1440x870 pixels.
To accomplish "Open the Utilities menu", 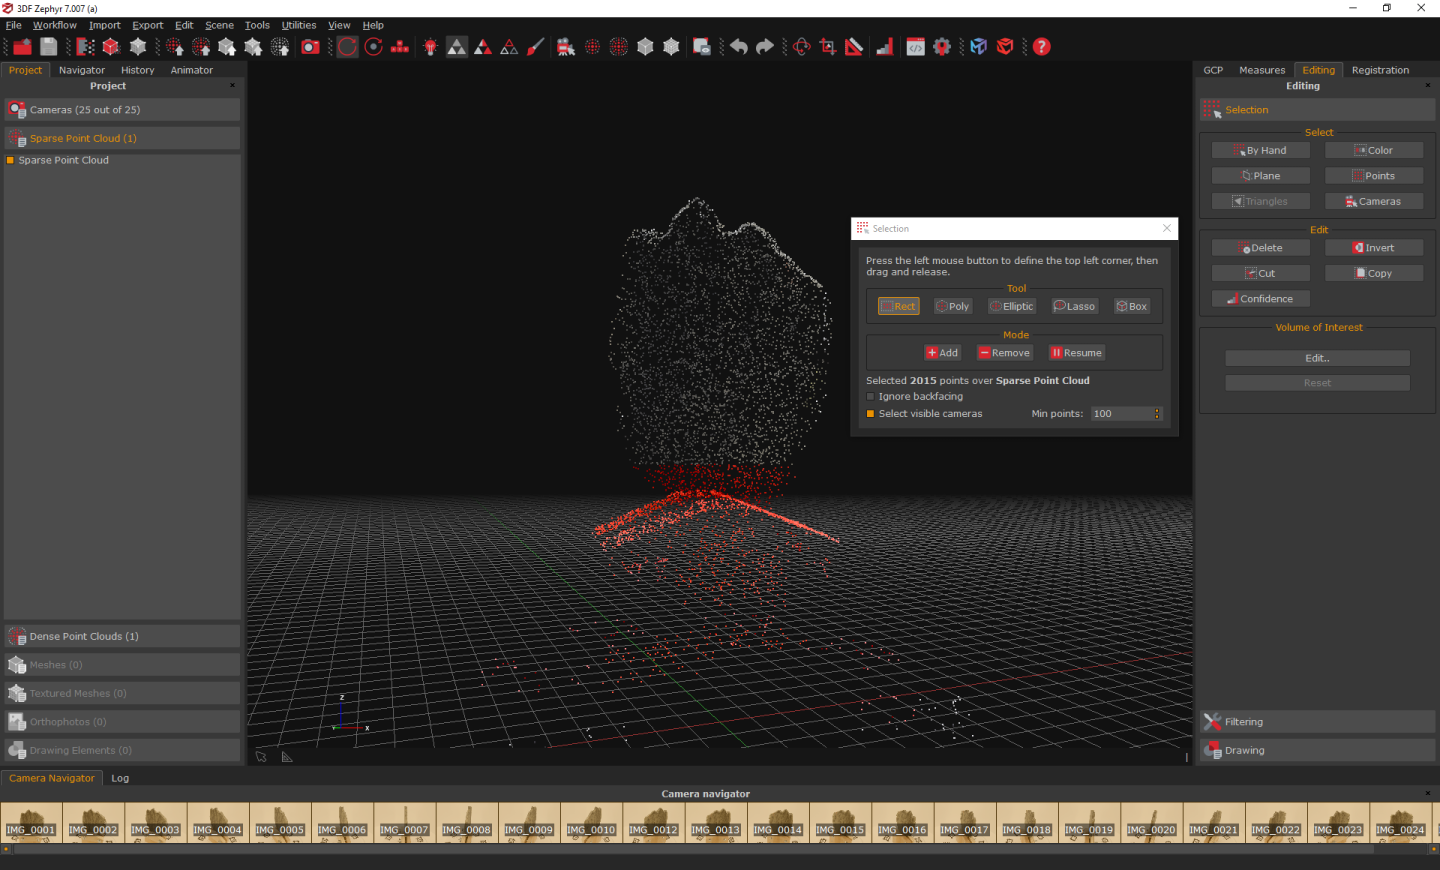I will tap(299, 25).
